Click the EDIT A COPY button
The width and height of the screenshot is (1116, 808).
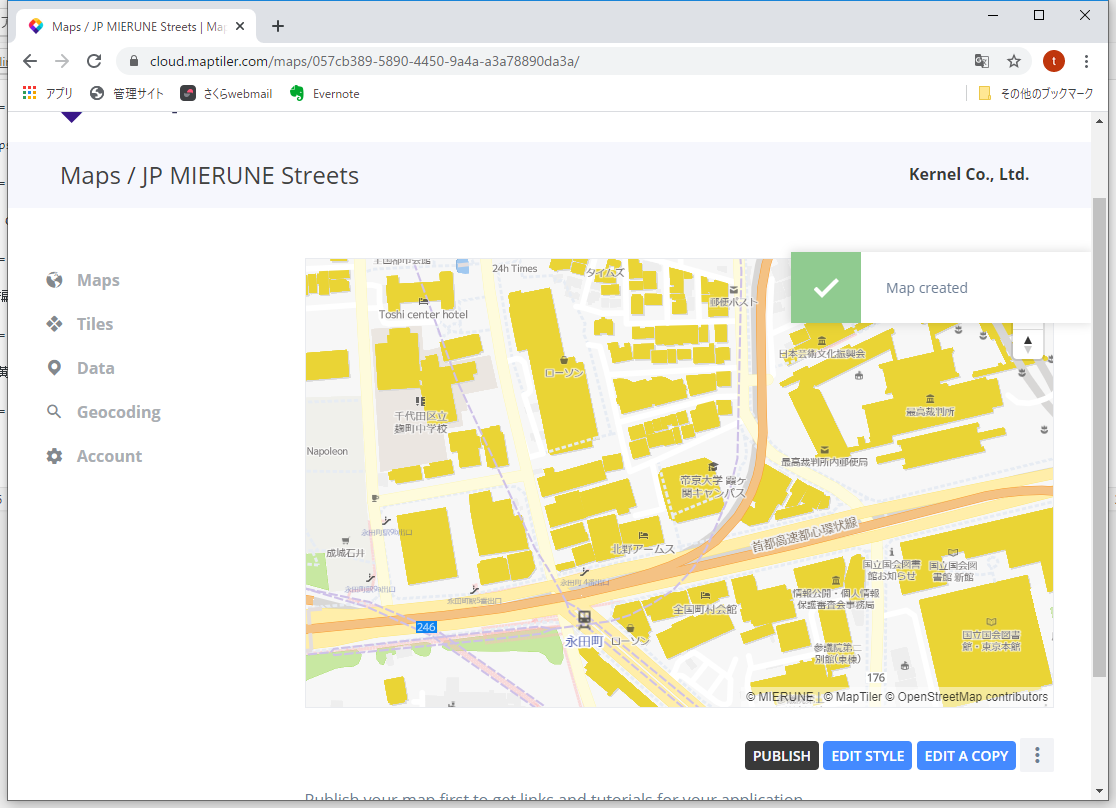[x=966, y=756]
